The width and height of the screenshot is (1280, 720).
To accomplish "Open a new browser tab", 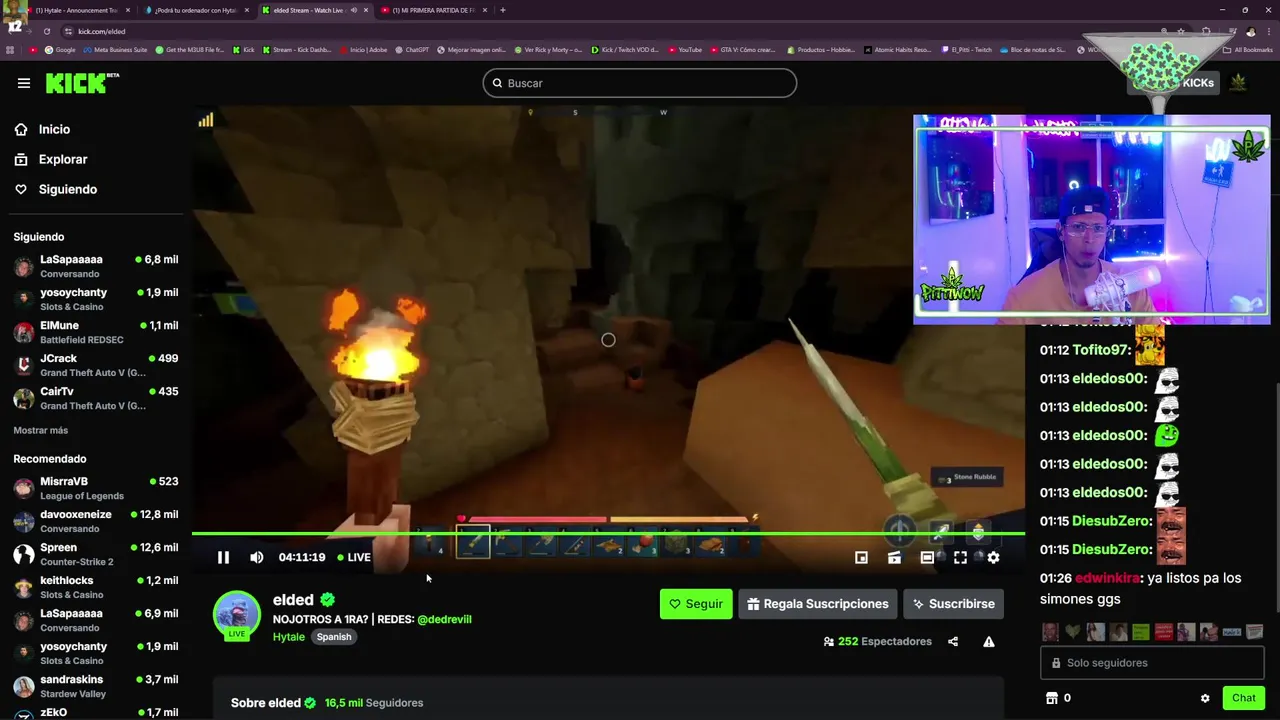I will [x=502, y=10].
